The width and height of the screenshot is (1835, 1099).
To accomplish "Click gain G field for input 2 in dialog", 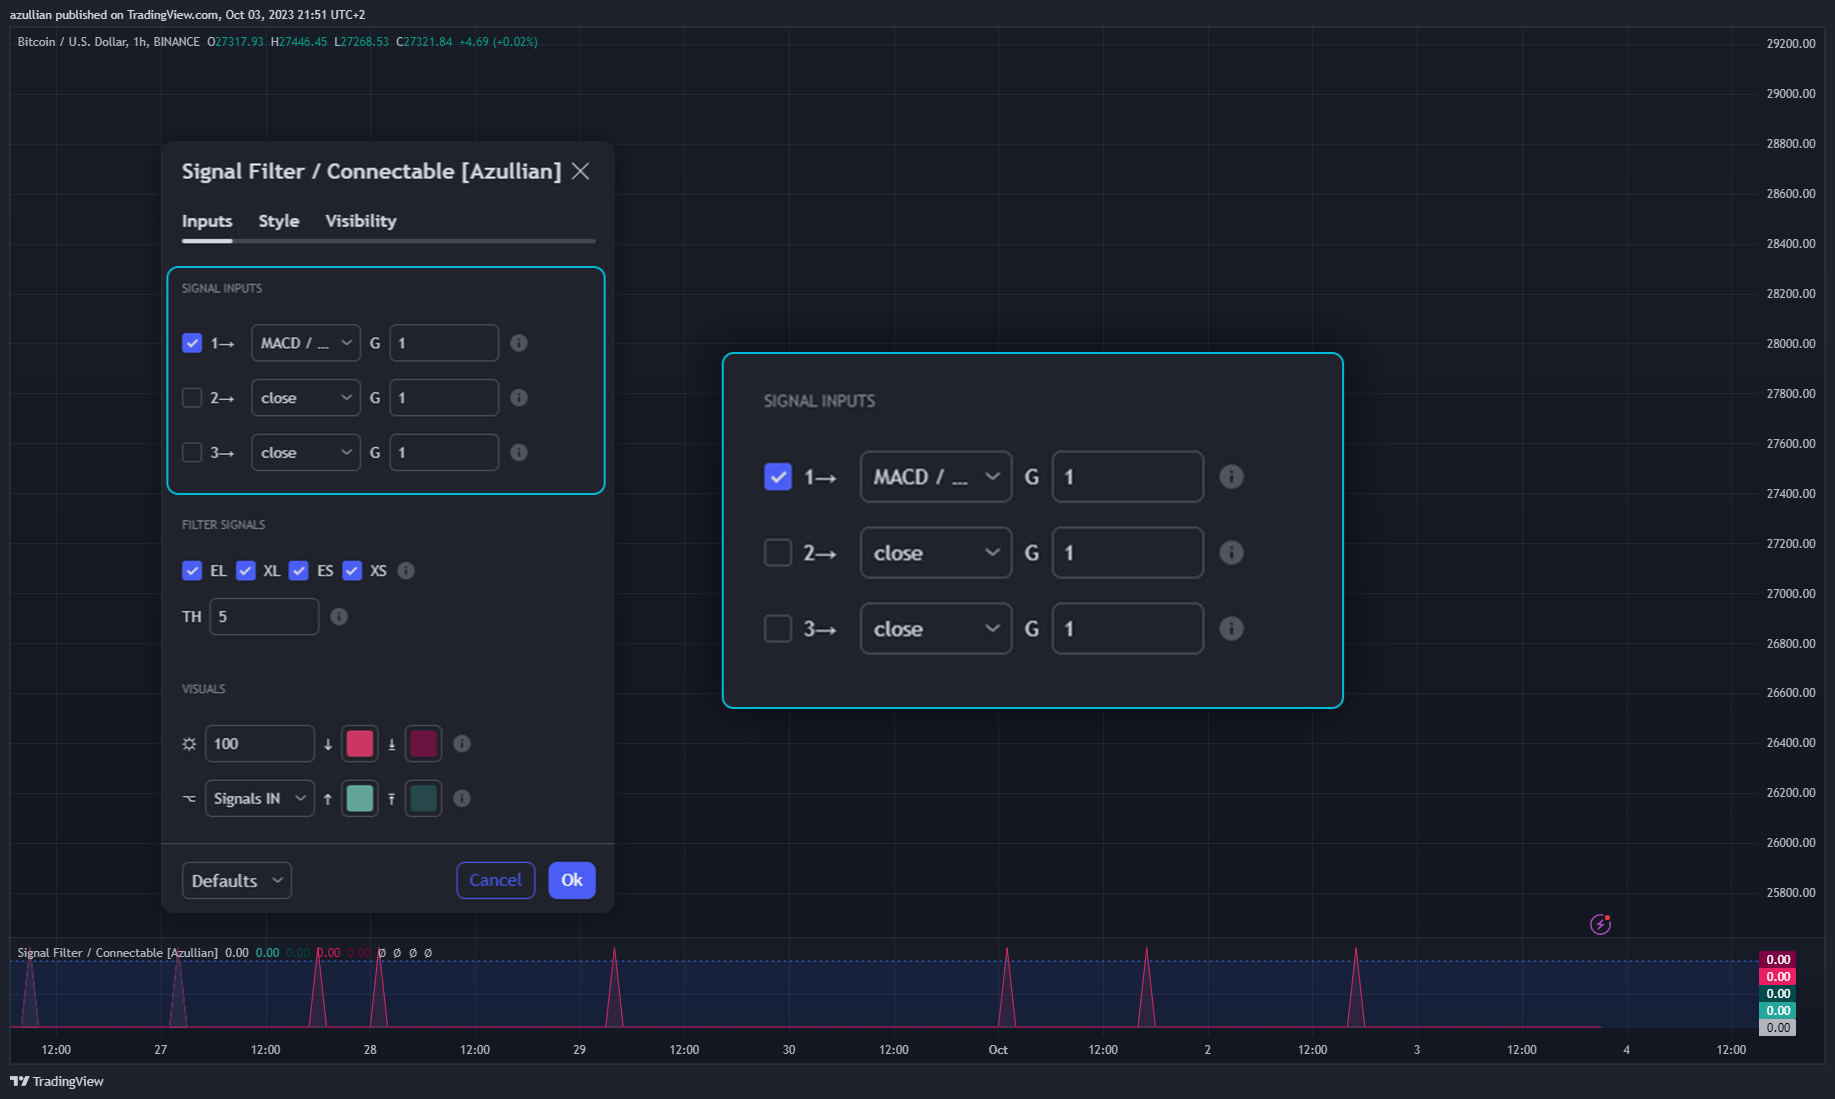I will 444,398.
